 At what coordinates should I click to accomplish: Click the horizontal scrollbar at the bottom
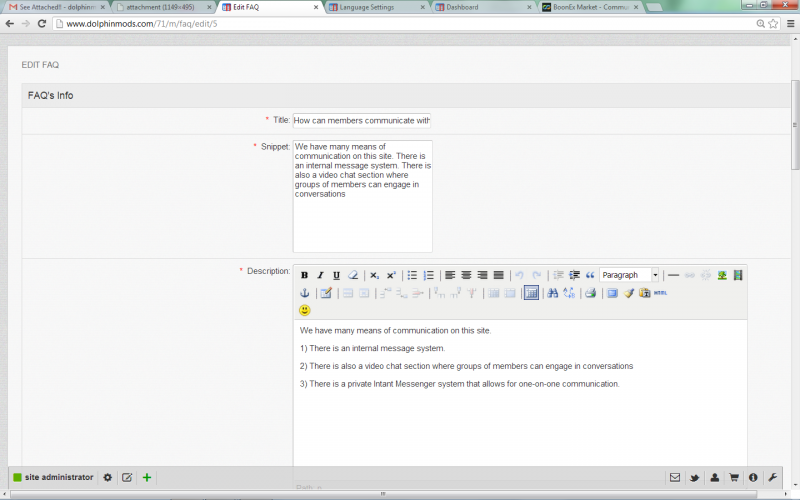(x=383, y=493)
